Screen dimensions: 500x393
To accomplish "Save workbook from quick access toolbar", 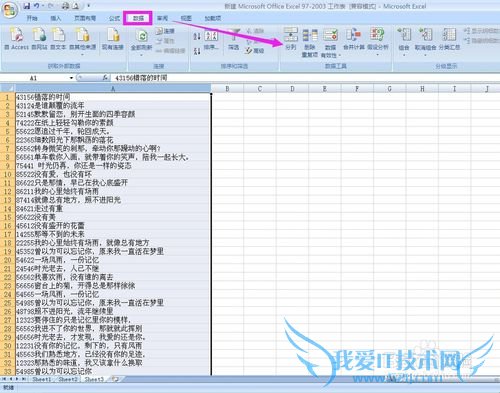I will [27, 6].
